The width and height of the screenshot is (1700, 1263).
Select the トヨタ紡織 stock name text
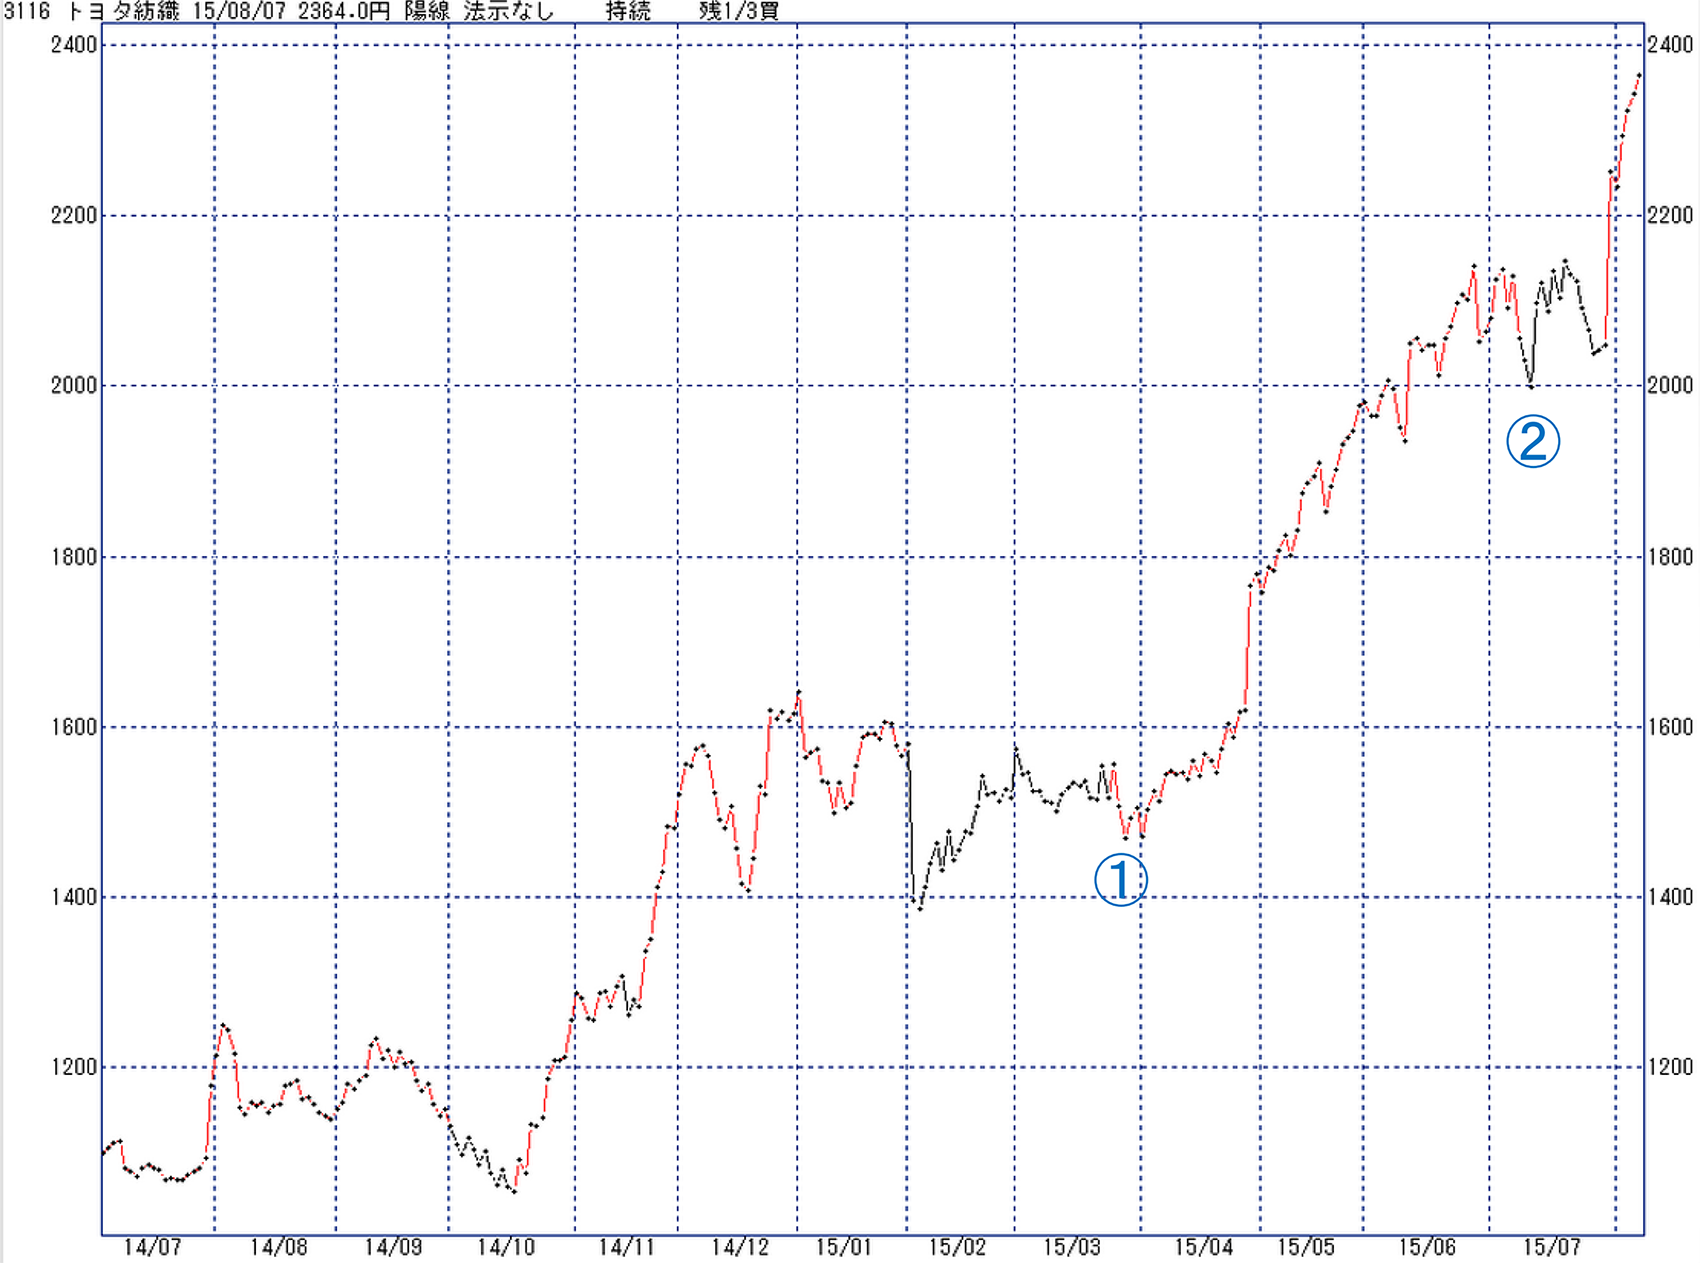(122, 12)
